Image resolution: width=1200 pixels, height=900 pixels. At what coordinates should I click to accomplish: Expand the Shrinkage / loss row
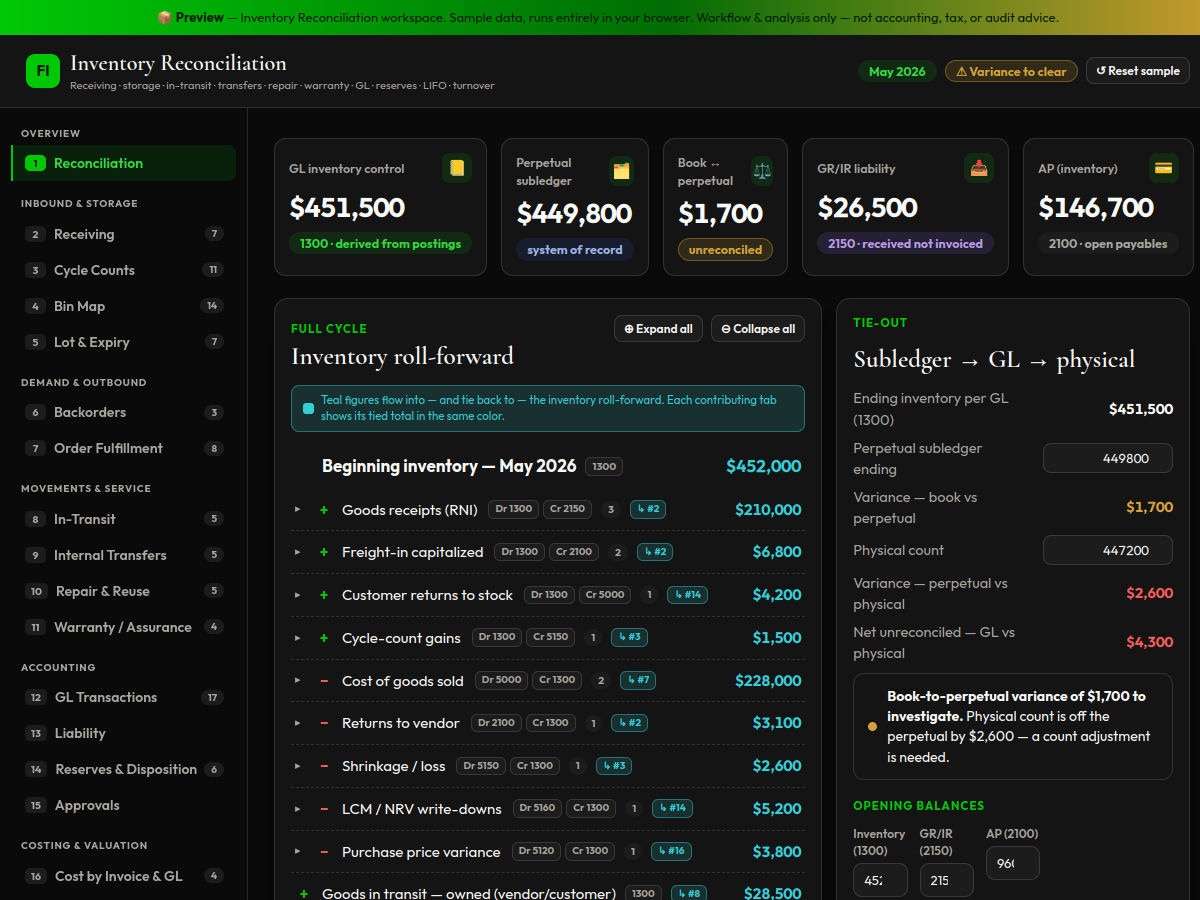pyautogui.click(x=297, y=766)
